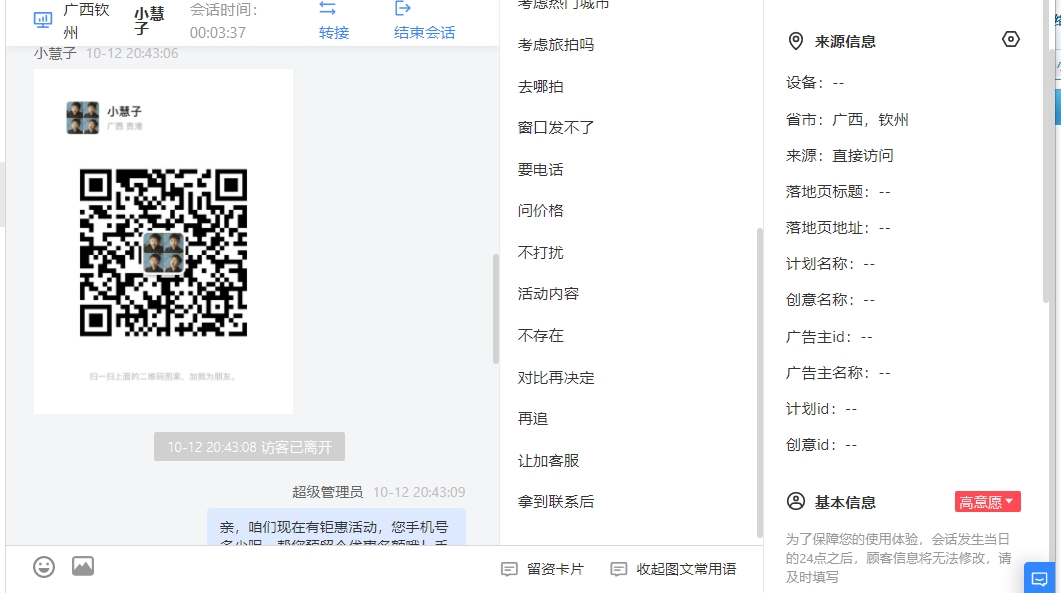Click the 创意id row
Screen dimensions: 1061x593
click(x=821, y=445)
